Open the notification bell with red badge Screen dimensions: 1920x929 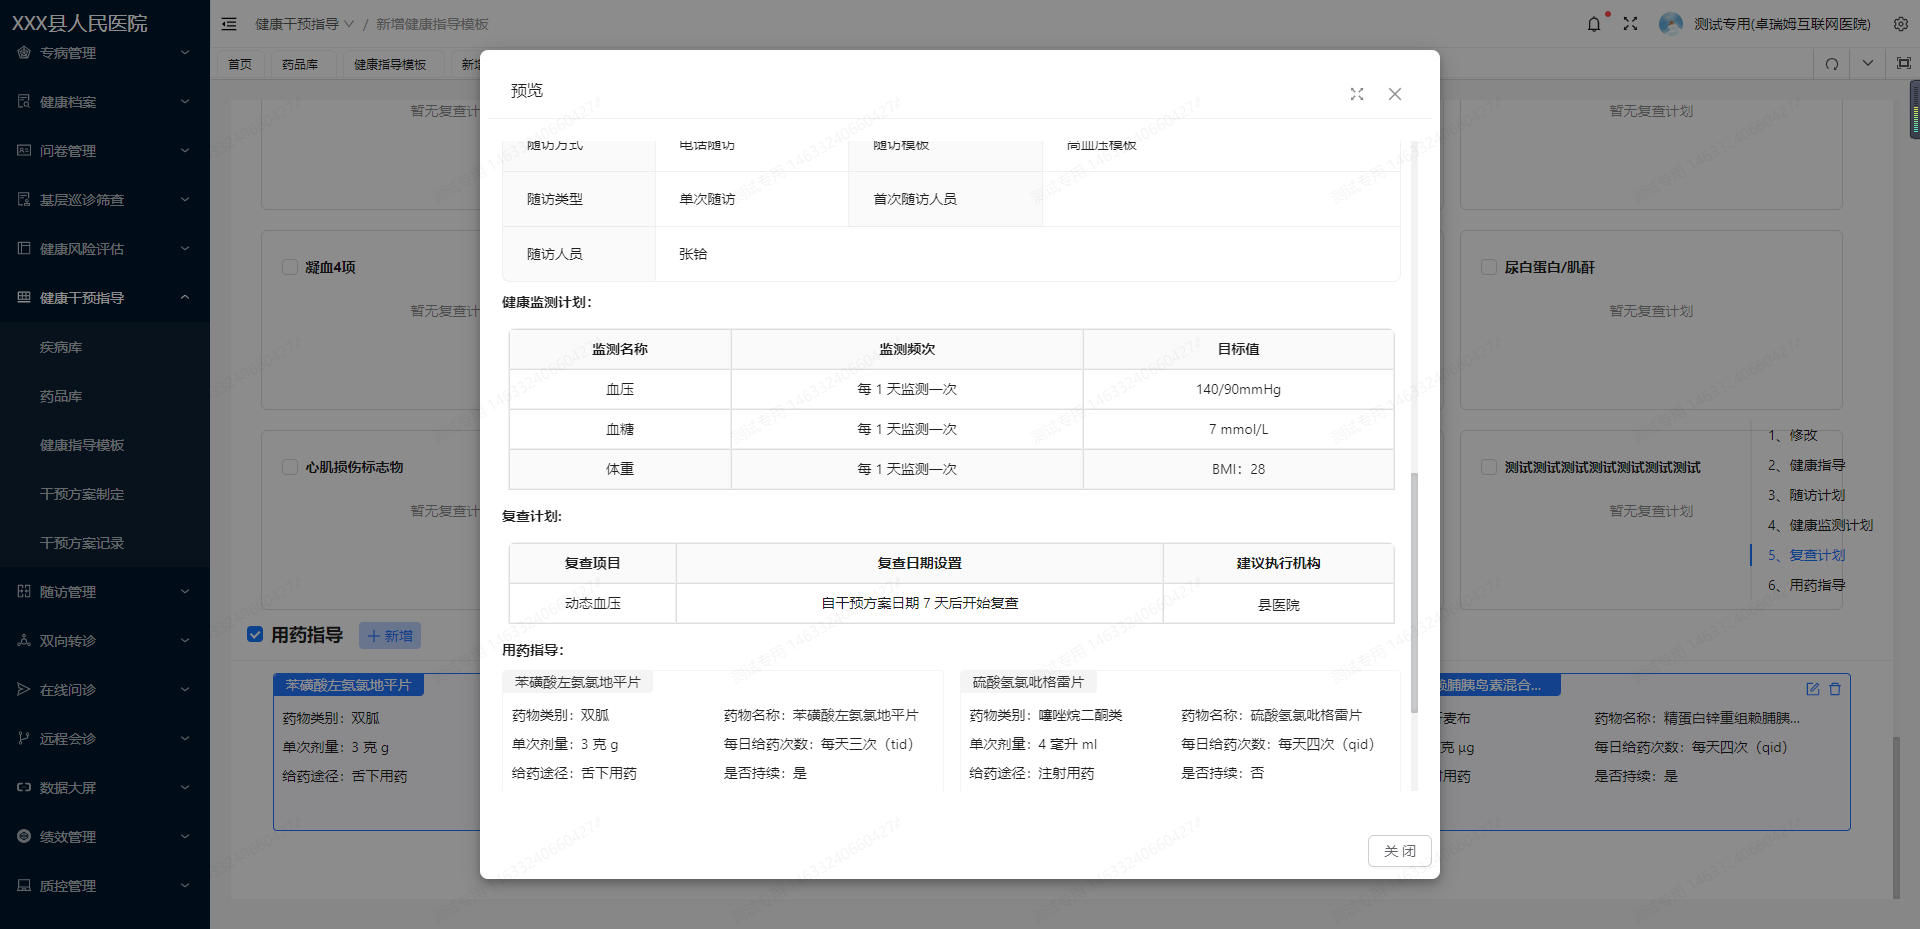click(1594, 23)
